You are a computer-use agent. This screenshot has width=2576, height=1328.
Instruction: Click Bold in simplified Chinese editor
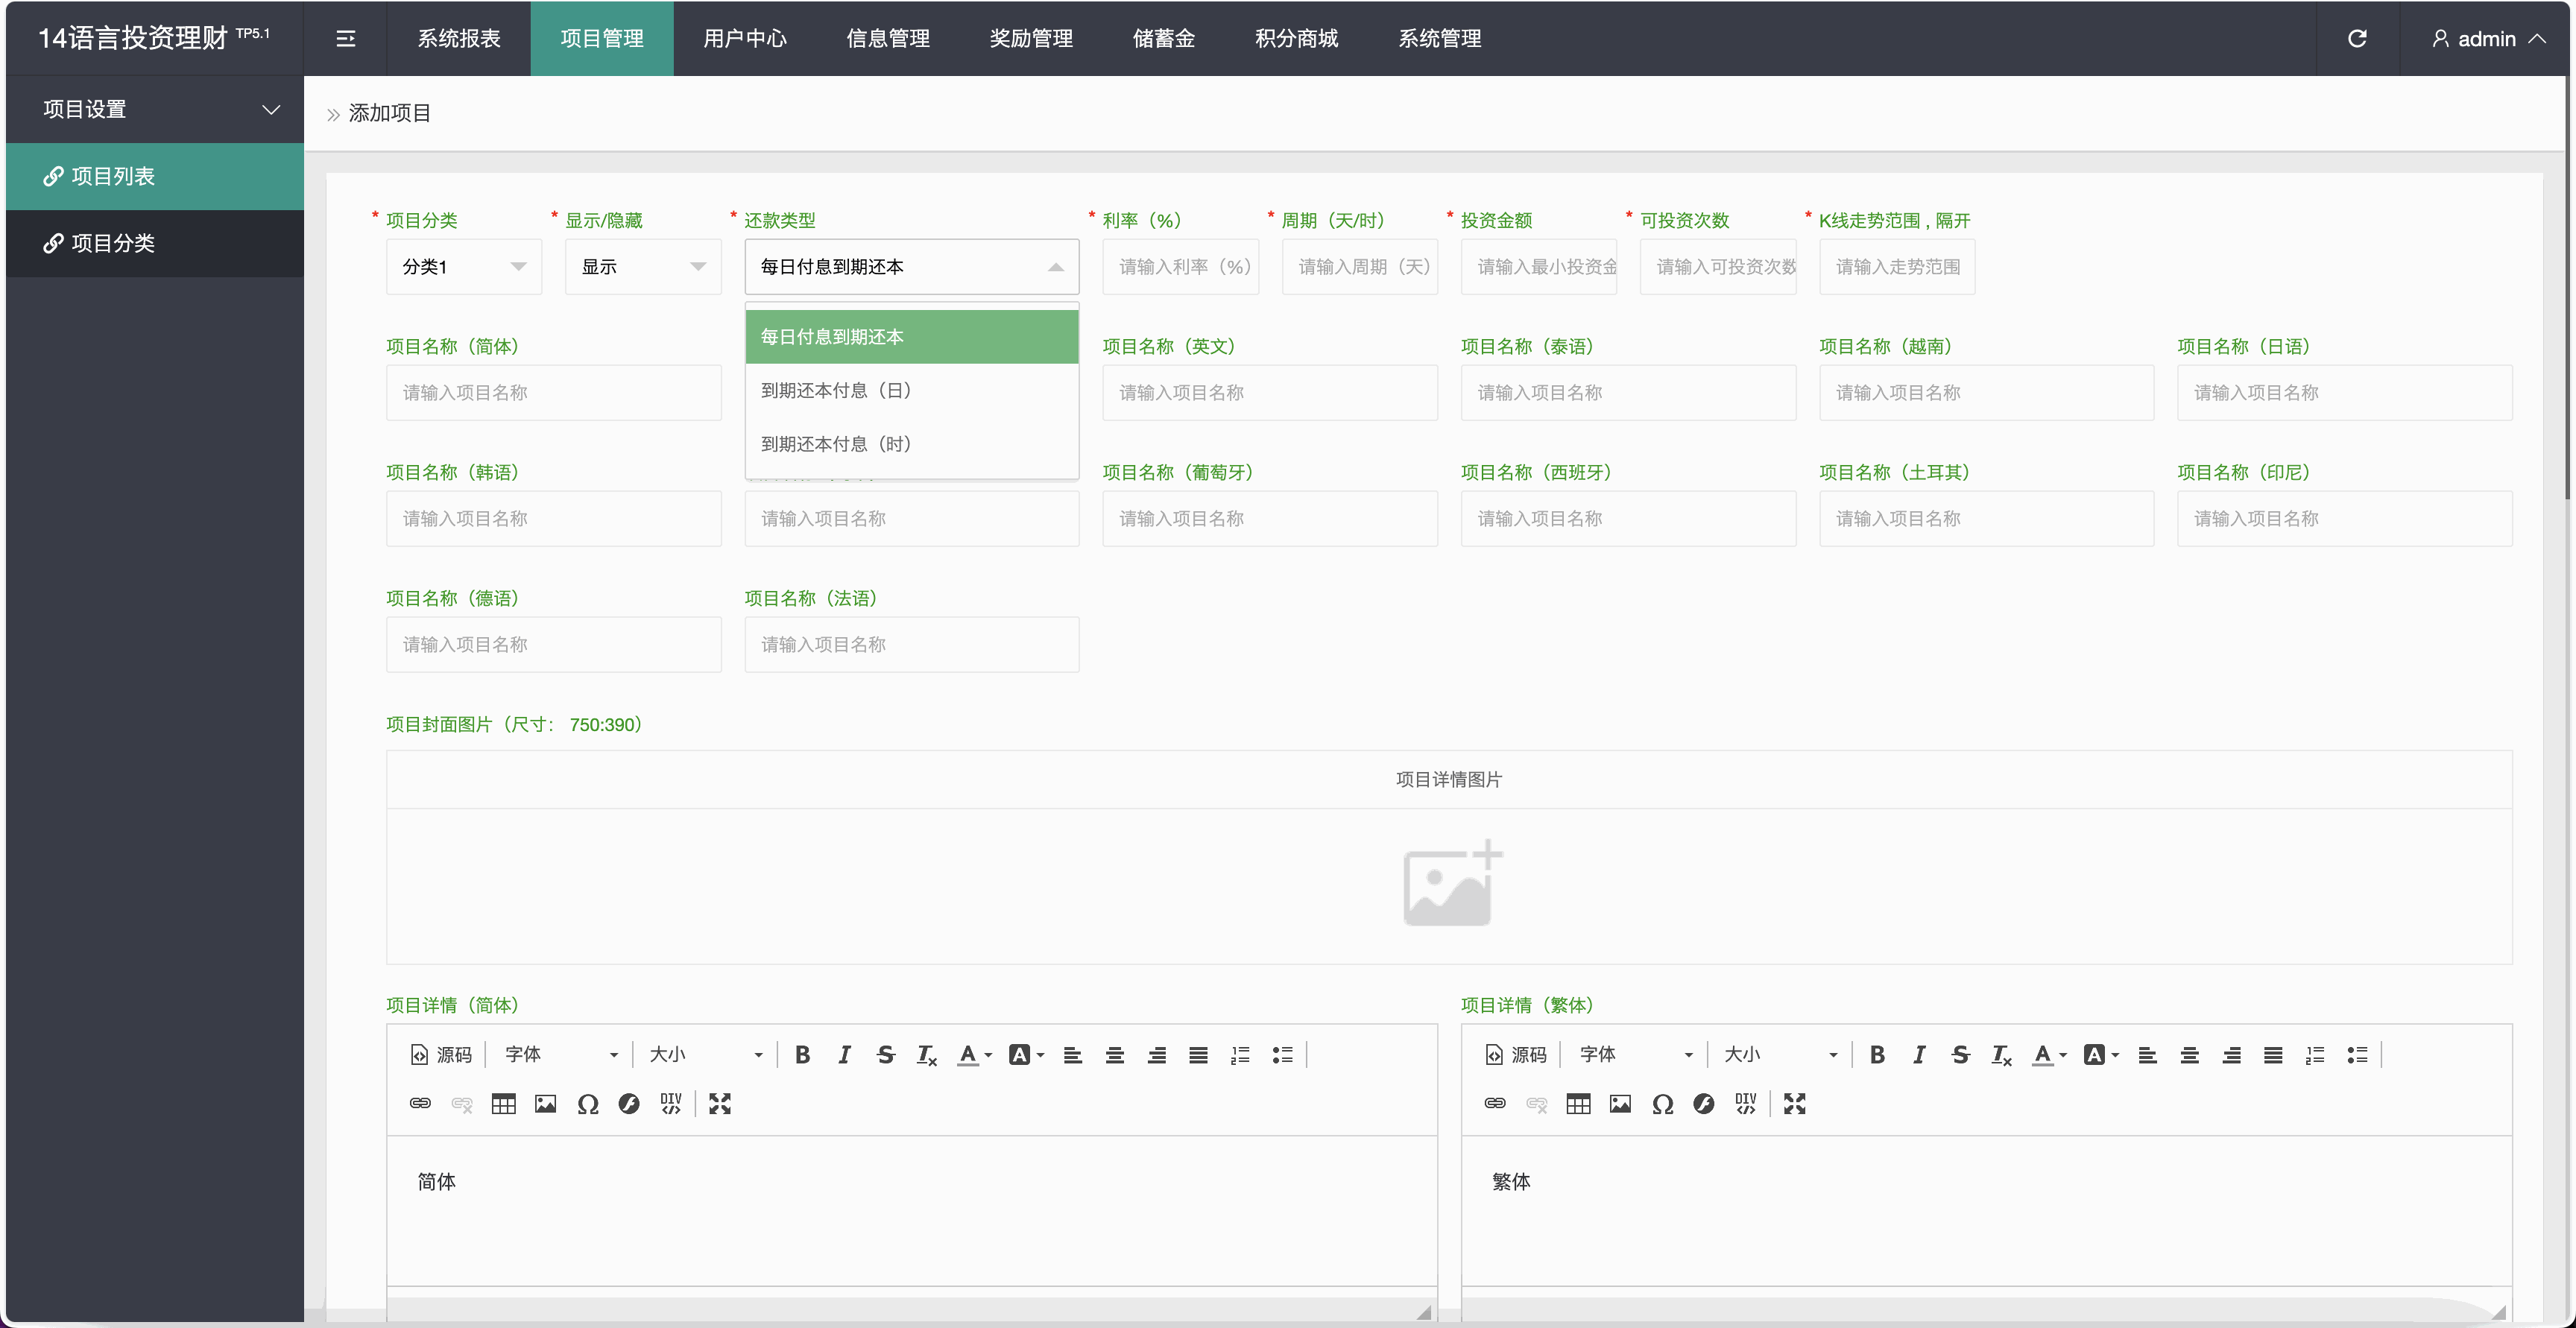point(802,1054)
